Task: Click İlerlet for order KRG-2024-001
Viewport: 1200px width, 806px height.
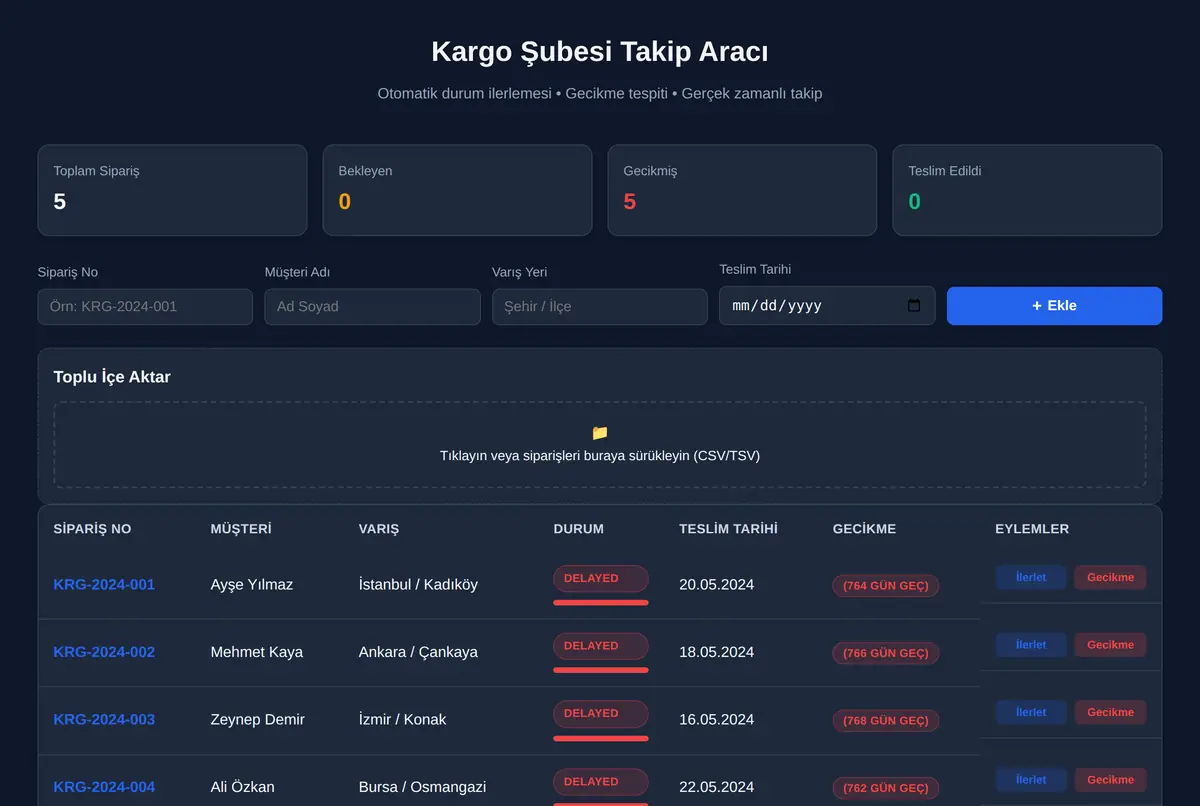Action: pyautogui.click(x=1031, y=577)
